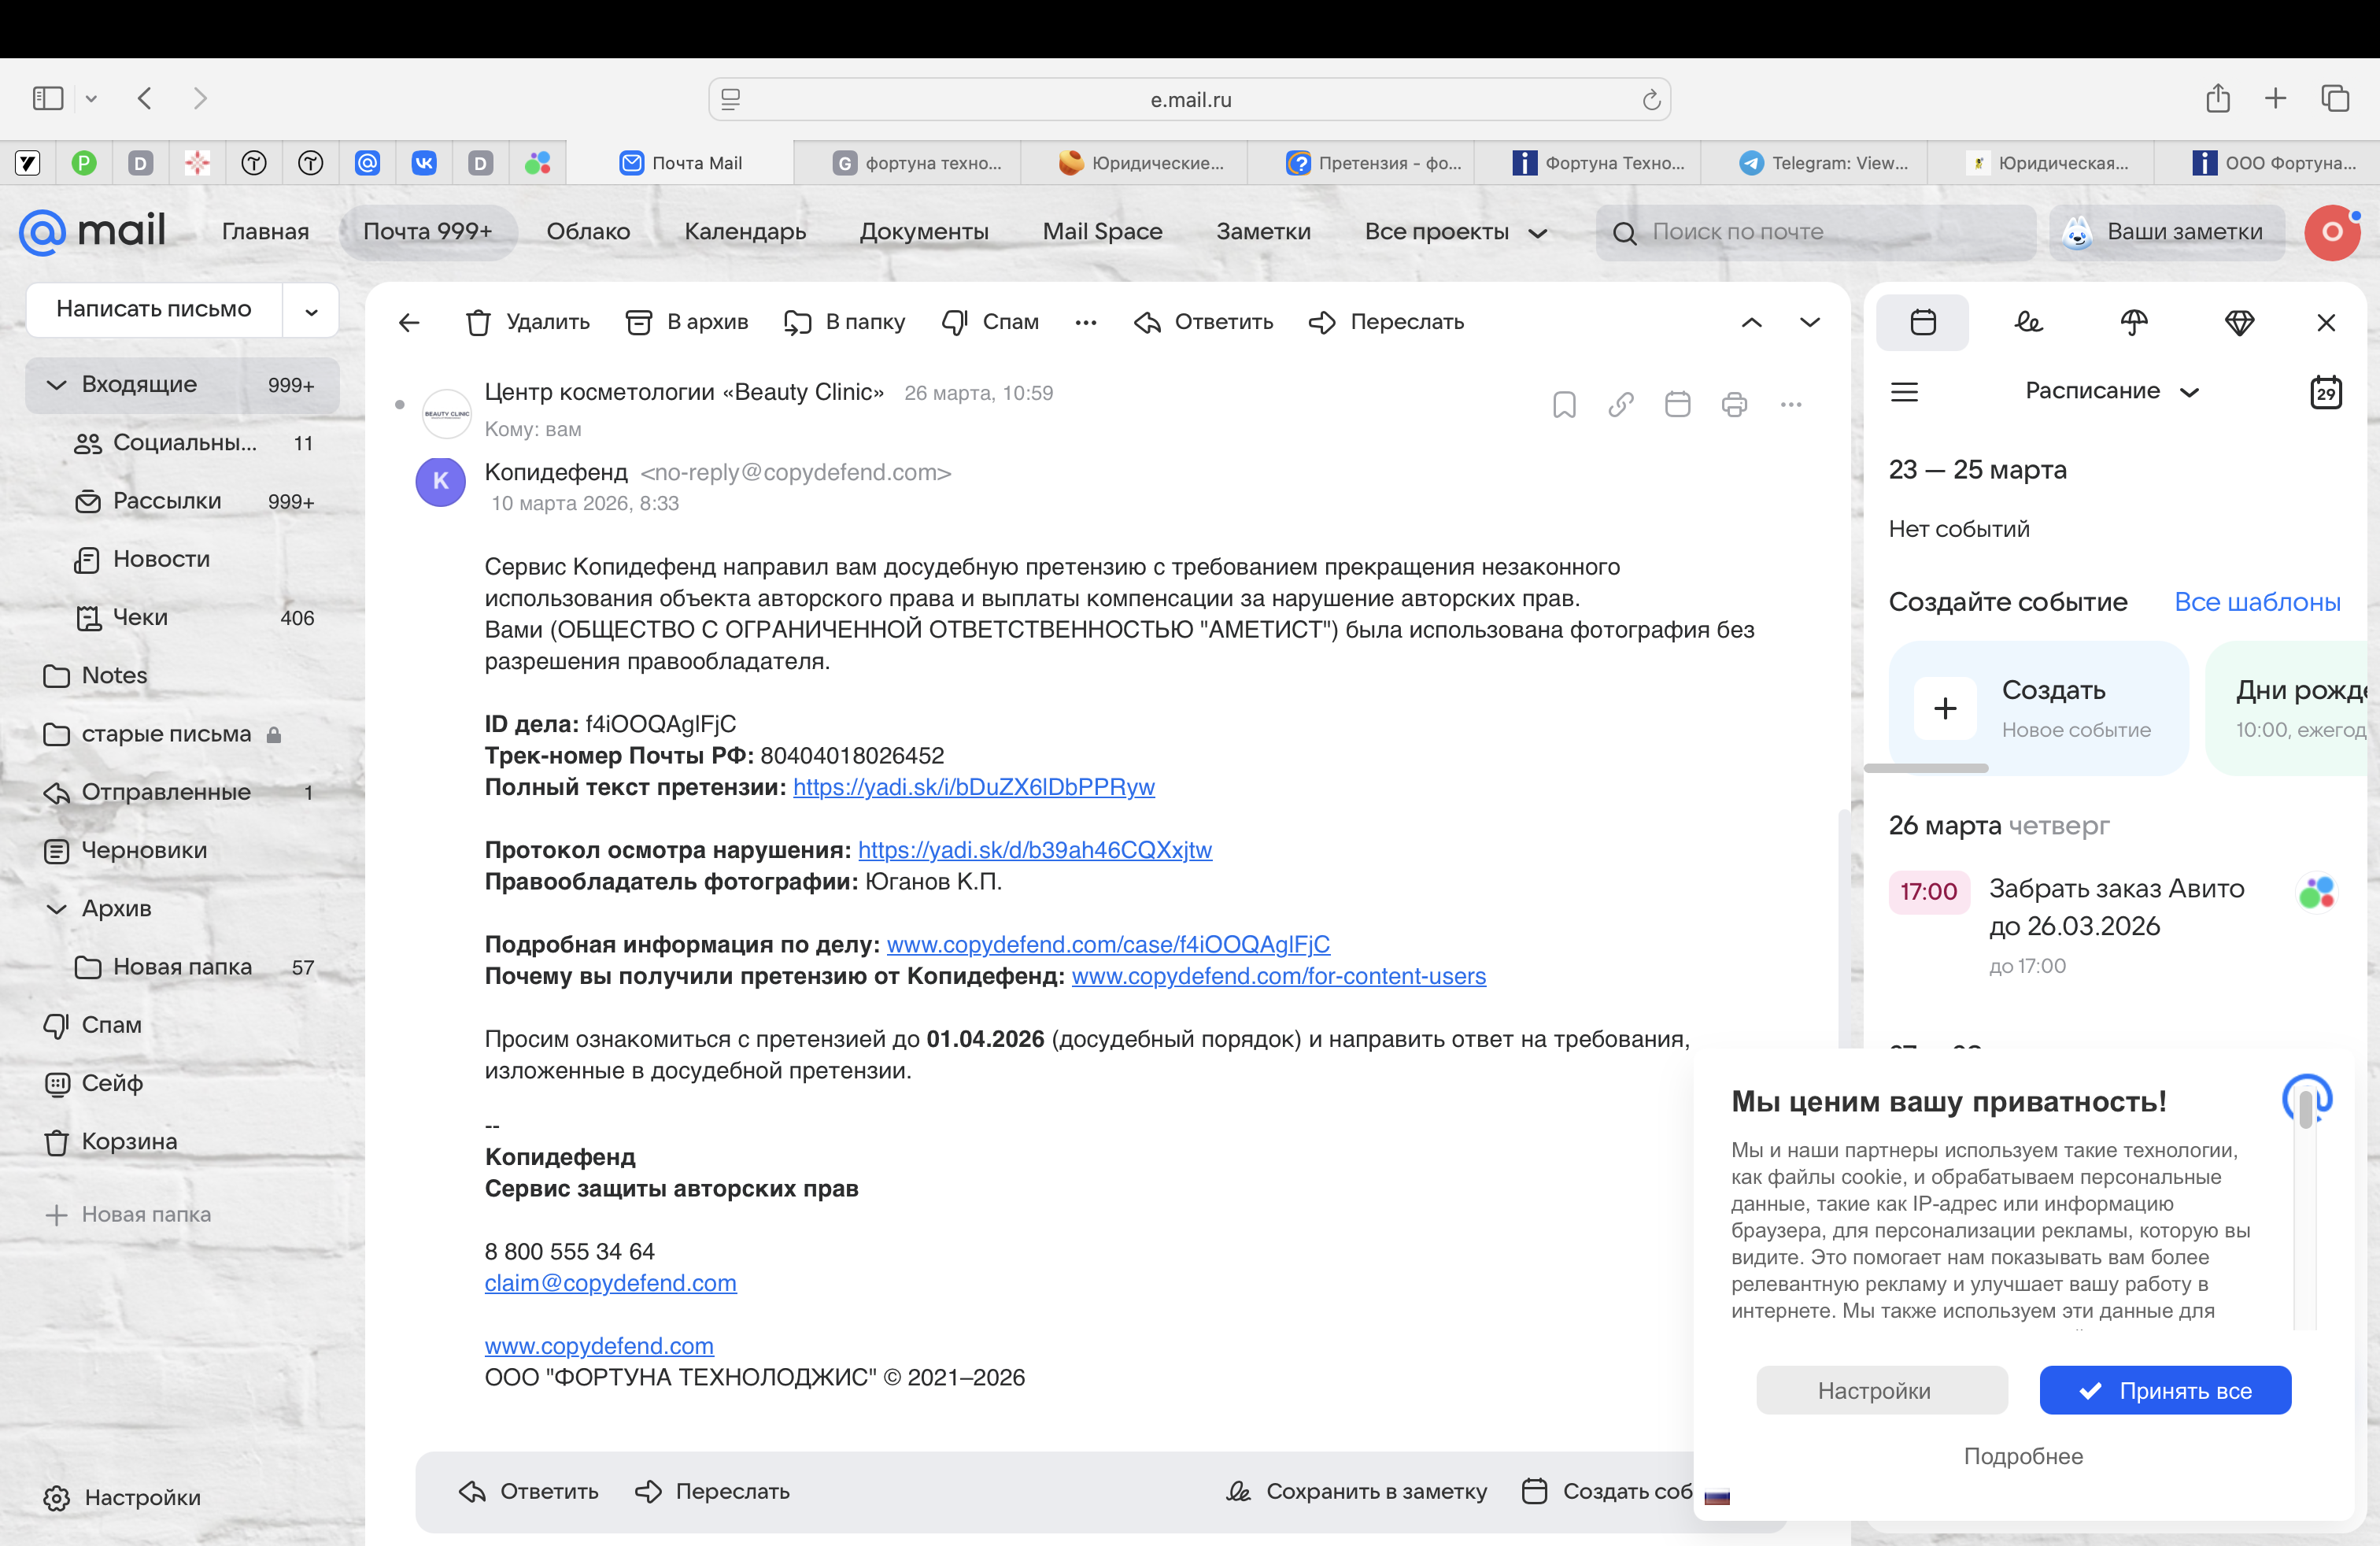Image resolution: width=2380 pixels, height=1546 pixels.
Task: Open Заметки in the top navigation
Action: [1263, 232]
